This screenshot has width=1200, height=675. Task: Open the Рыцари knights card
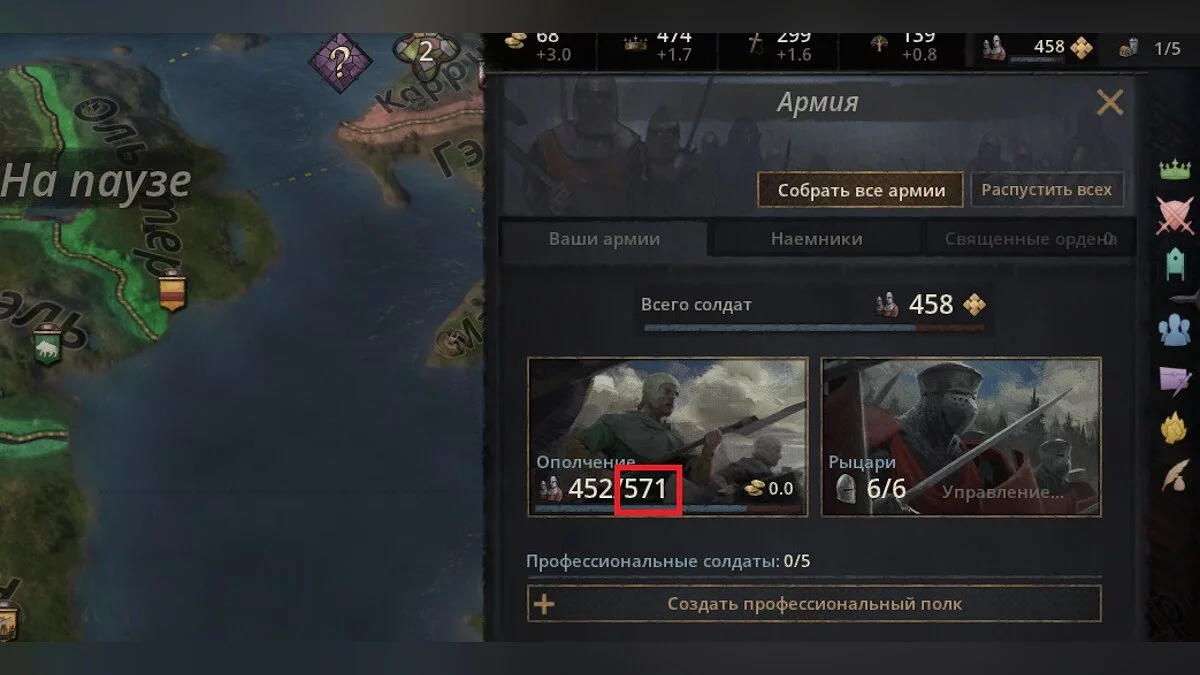point(961,437)
